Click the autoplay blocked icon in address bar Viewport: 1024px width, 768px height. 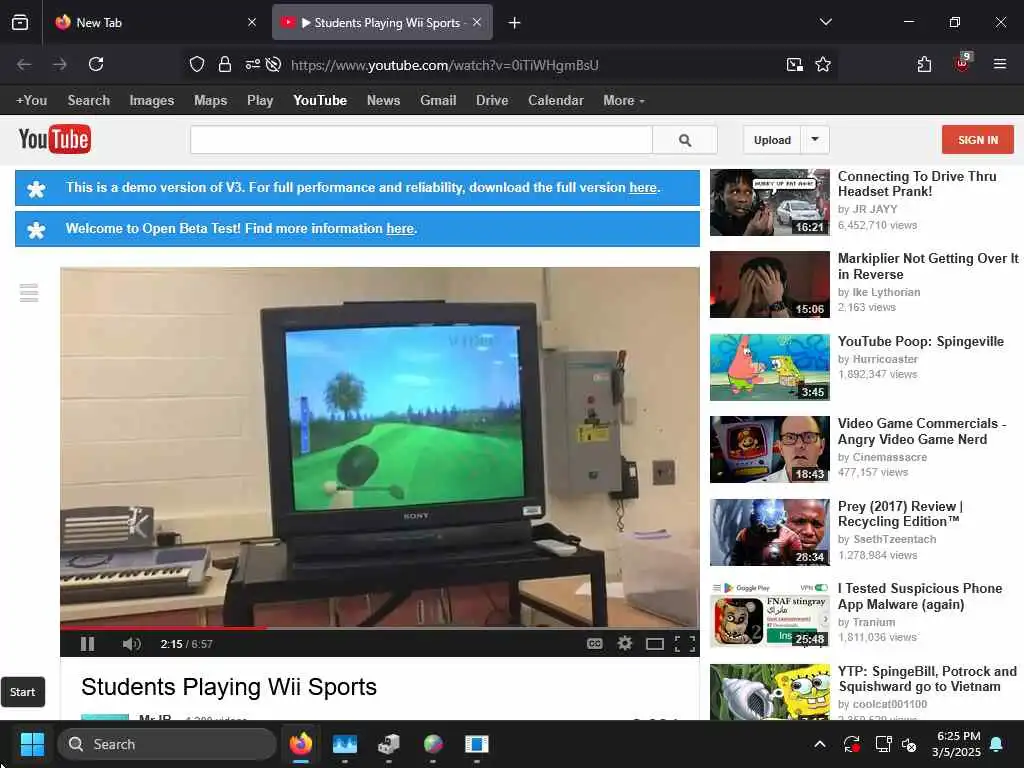pyautogui.click(x=274, y=64)
